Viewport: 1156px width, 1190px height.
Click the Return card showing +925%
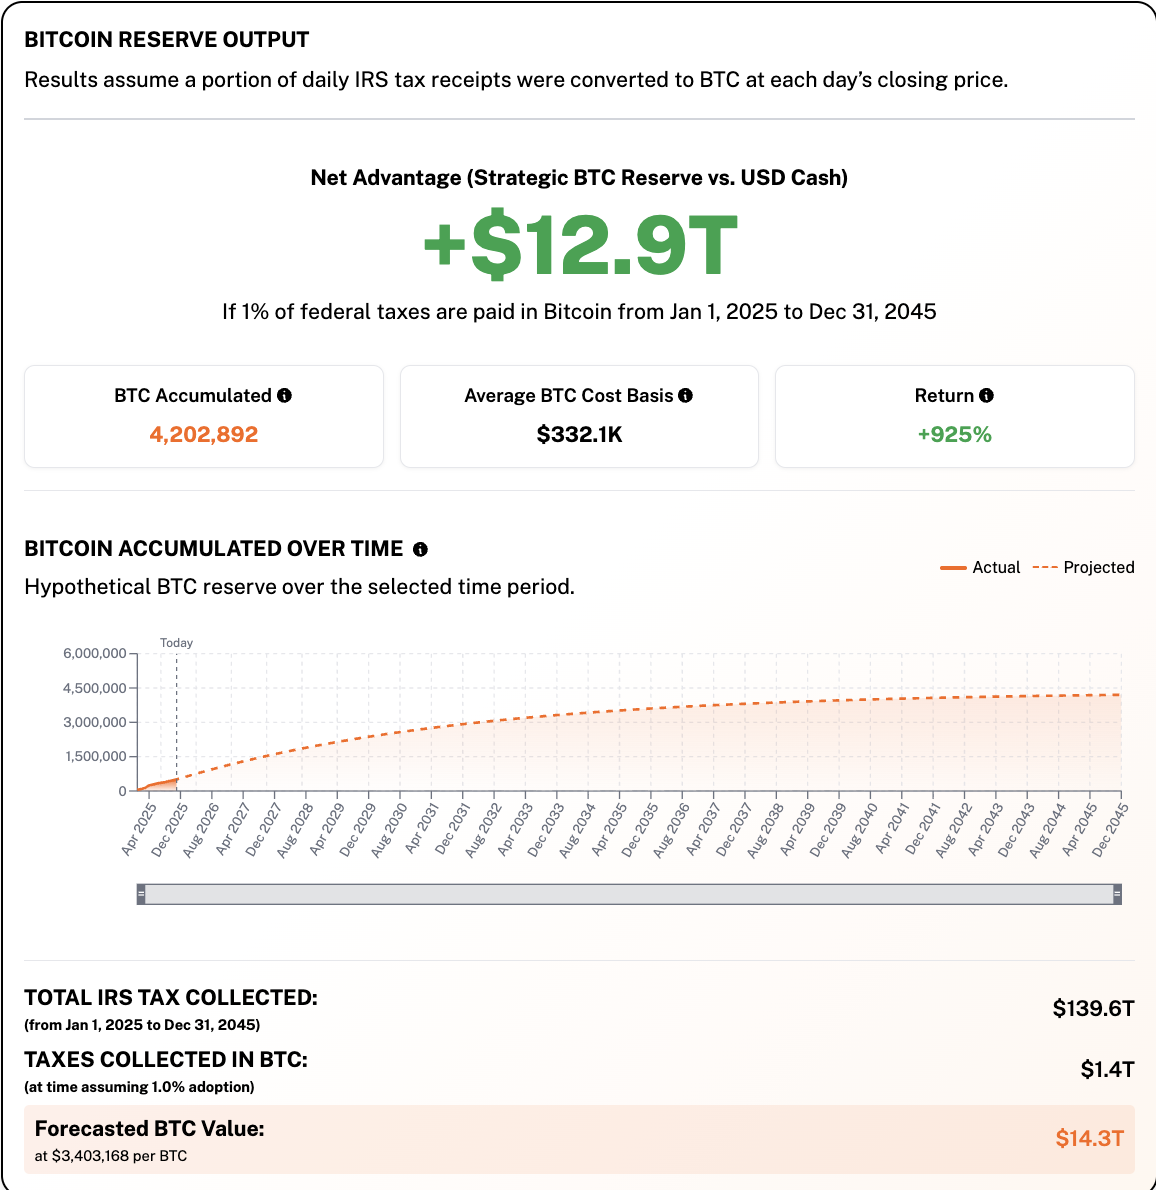coord(954,416)
